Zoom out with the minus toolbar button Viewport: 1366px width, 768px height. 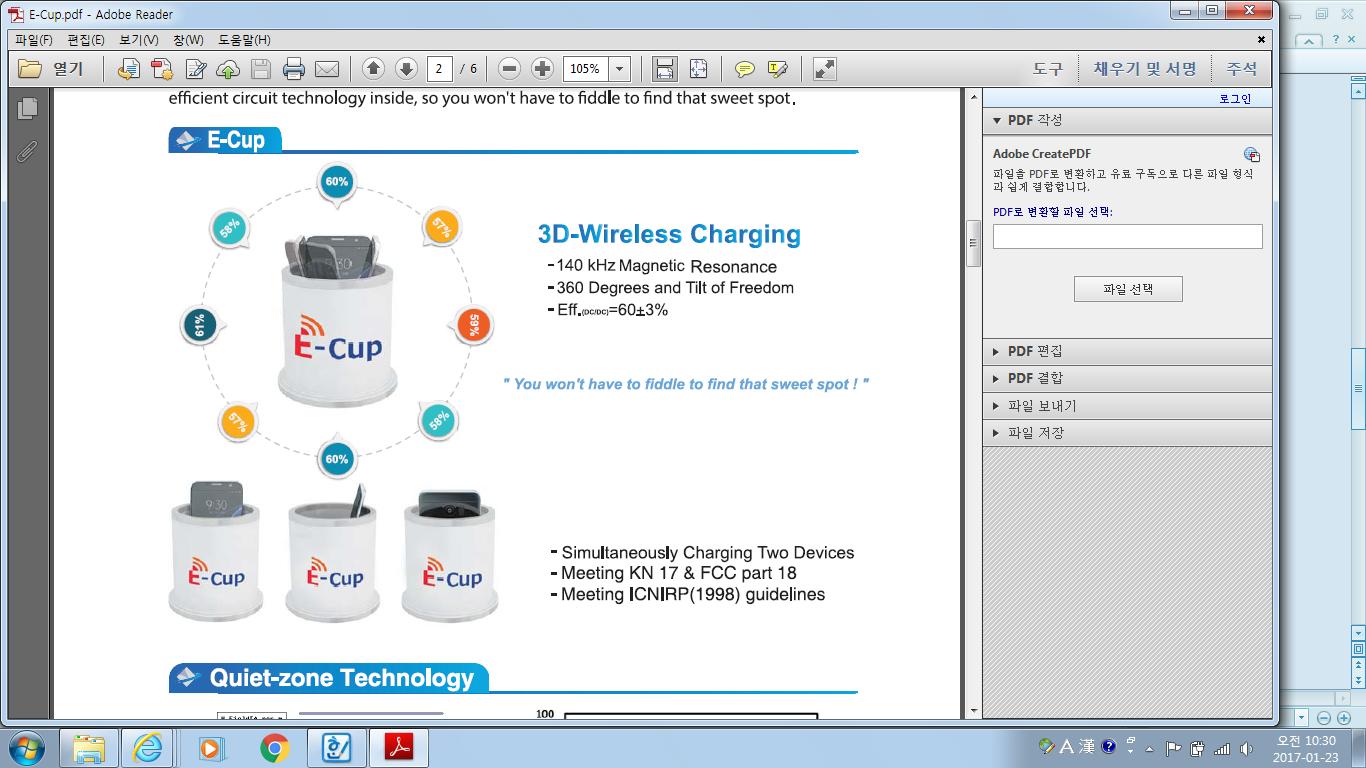pyautogui.click(x=509, y=69)
